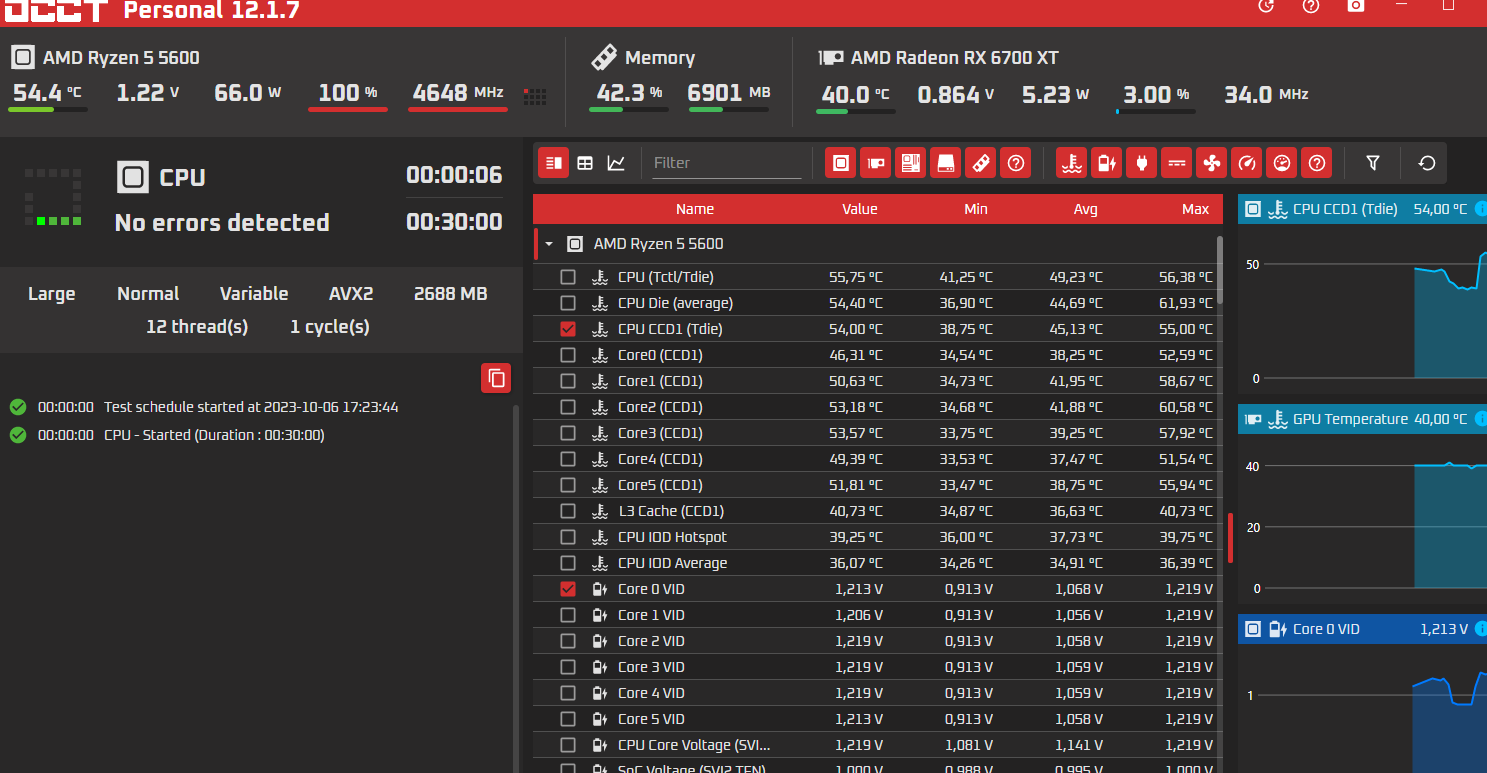Sort by the Value column header

(x=859, y=209)
